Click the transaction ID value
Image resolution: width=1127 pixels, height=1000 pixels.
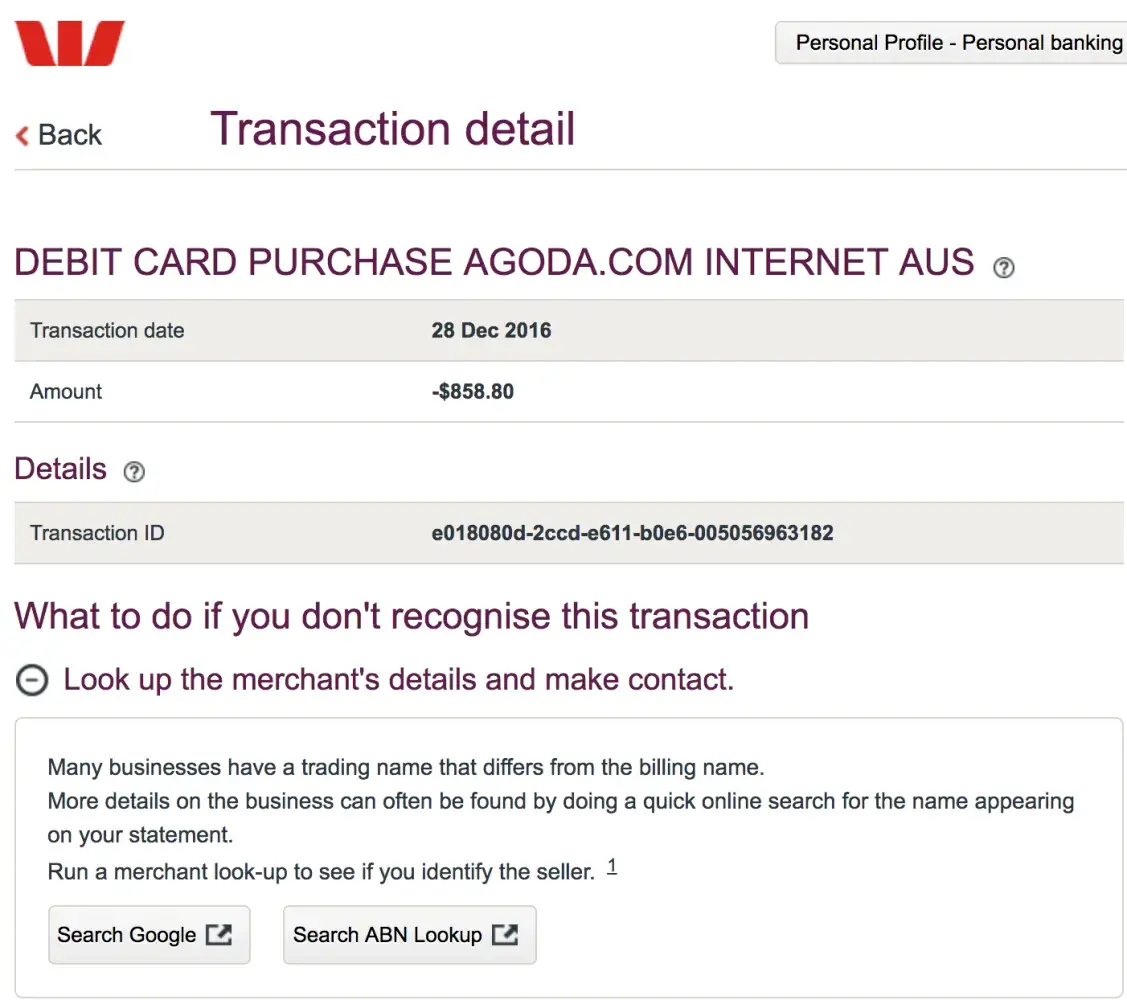click(x=632, y=533)
